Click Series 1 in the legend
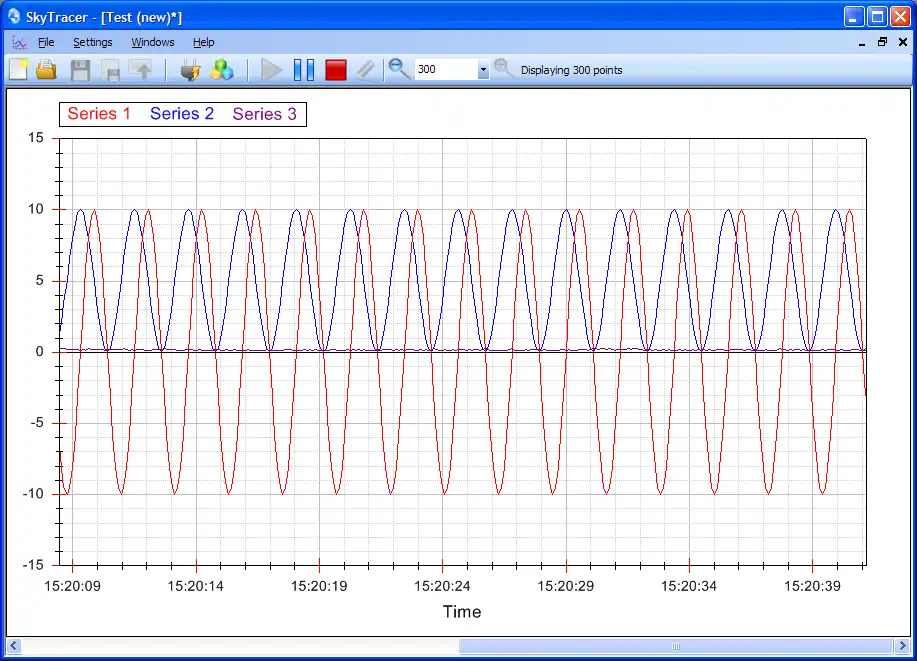 tap(99, 114)
